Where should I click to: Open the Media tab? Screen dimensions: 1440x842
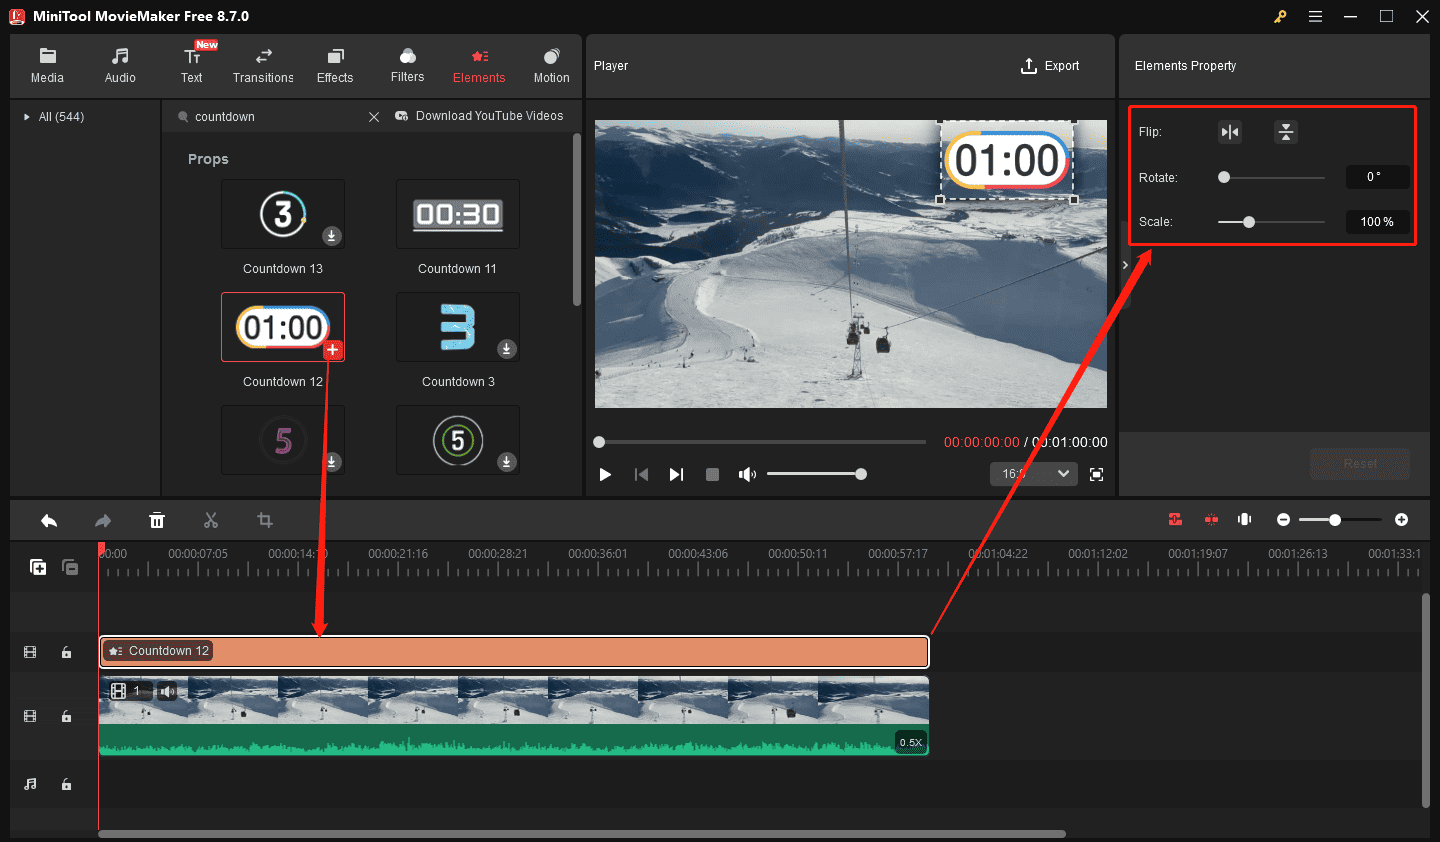[47, 66]
